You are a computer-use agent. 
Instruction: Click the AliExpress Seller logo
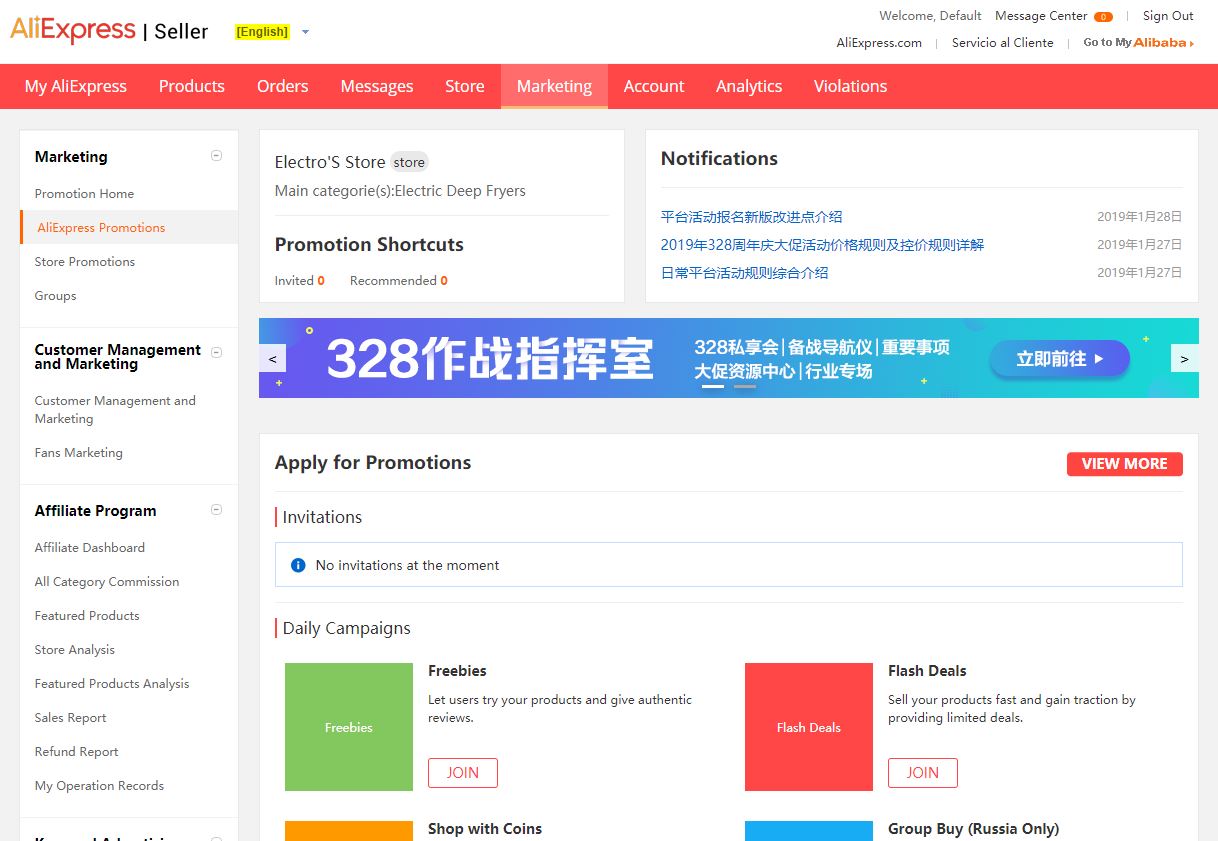[109, 31]
